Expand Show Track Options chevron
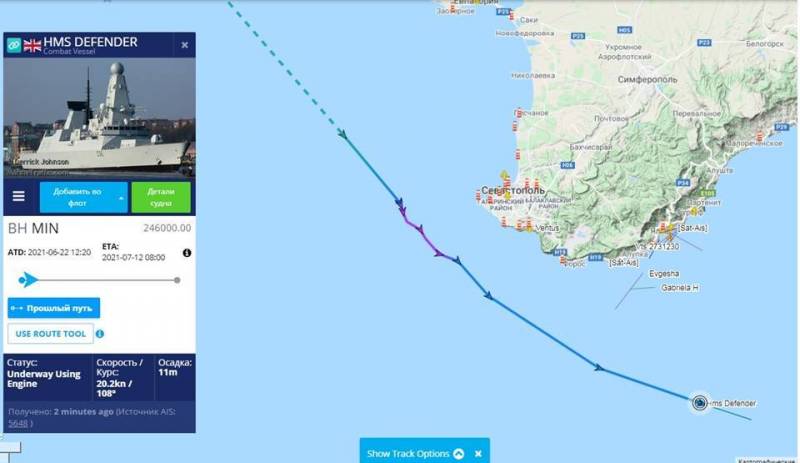800x463 pixels. [458, 453]
